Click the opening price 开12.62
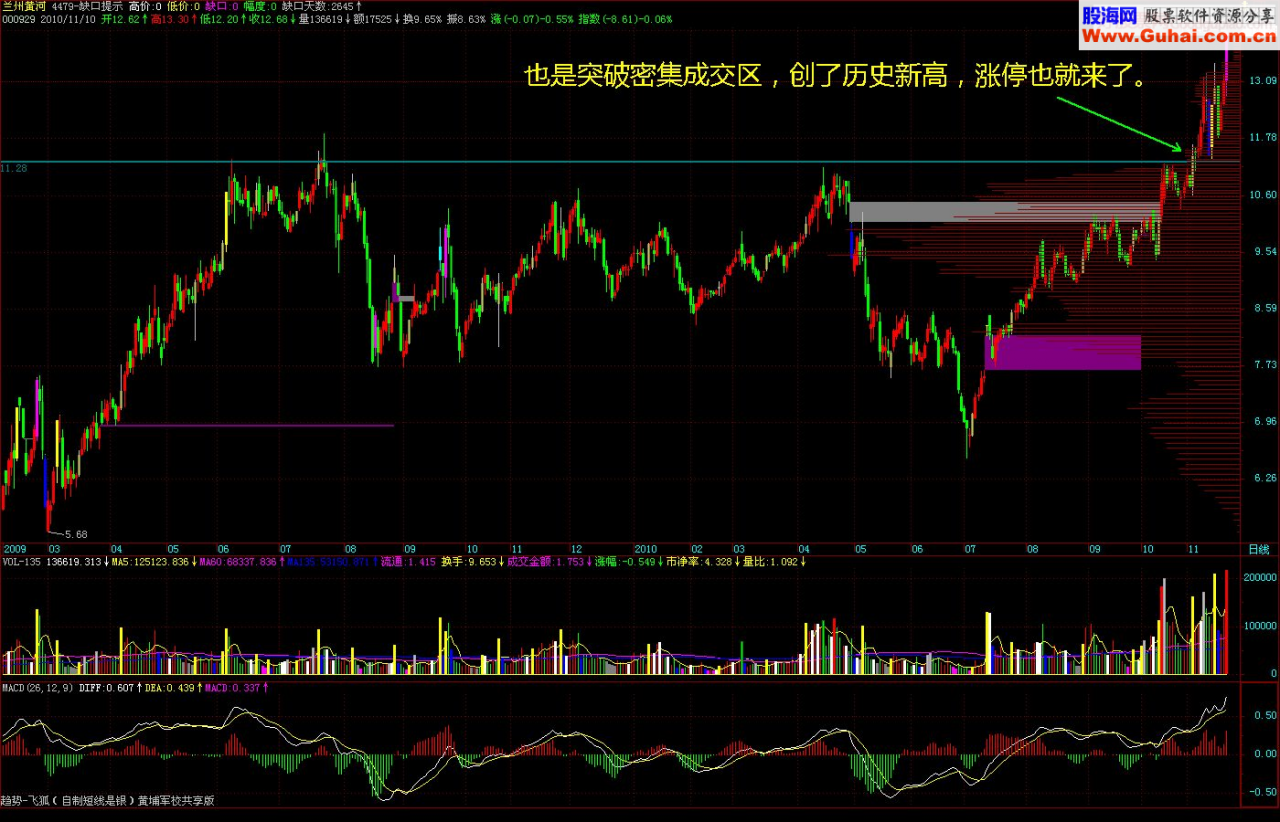This screenshot has width=1280, height=822. coord(123,19)
